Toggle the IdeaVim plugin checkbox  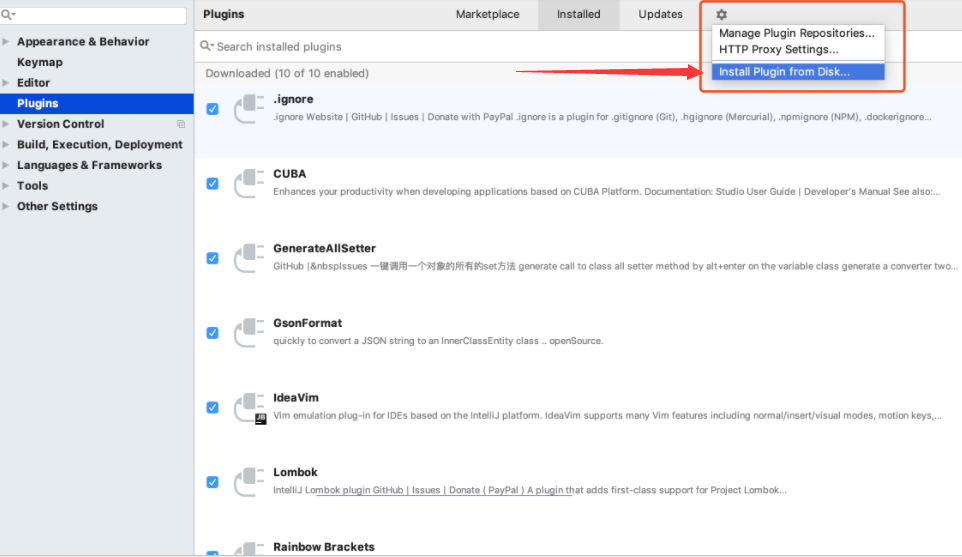pos(212,408)
